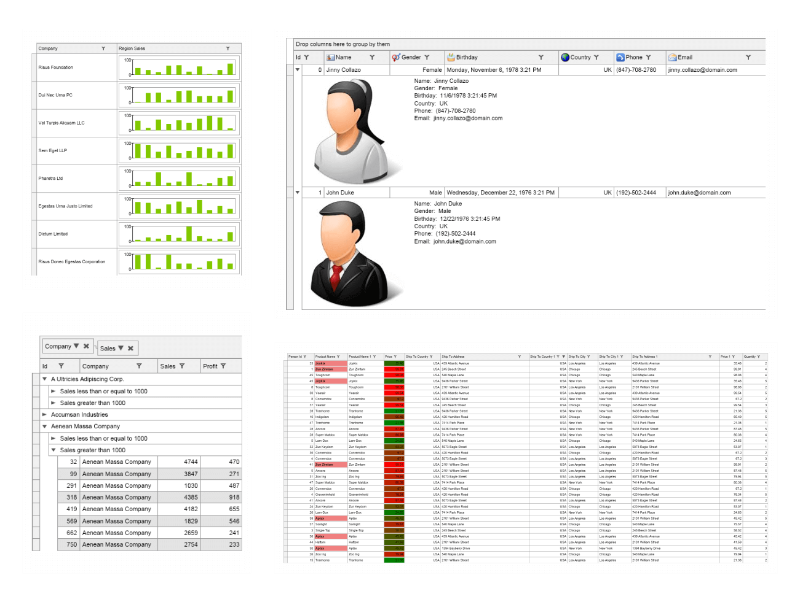Collapse the Aenean Massa Company group
The image size is (800, 602).
point(44,426)
